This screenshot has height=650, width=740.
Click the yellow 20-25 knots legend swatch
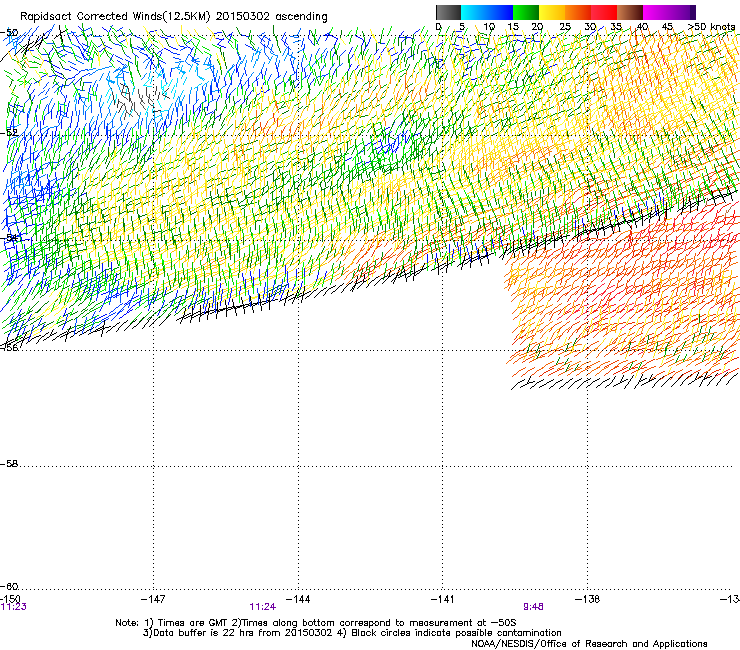point(552,12)
